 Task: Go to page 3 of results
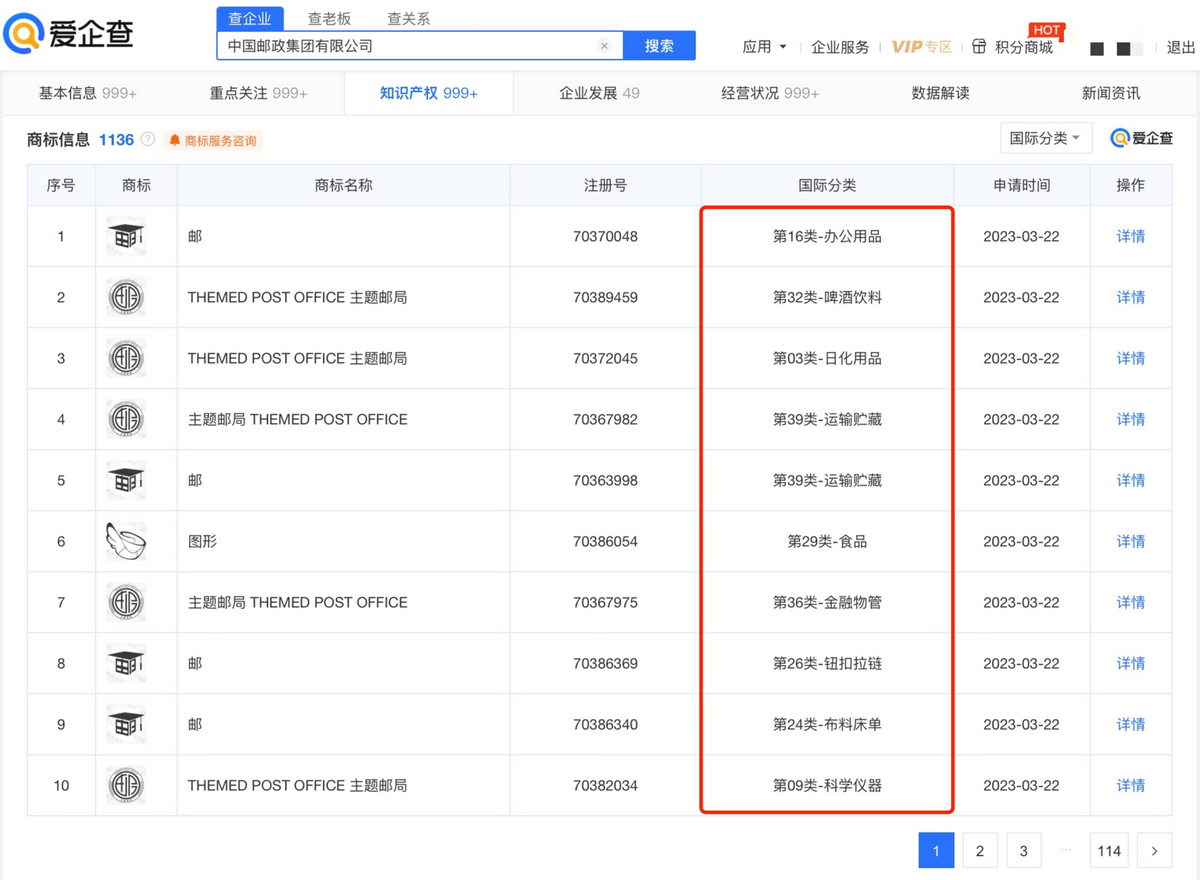click(x=1023, y=851)
